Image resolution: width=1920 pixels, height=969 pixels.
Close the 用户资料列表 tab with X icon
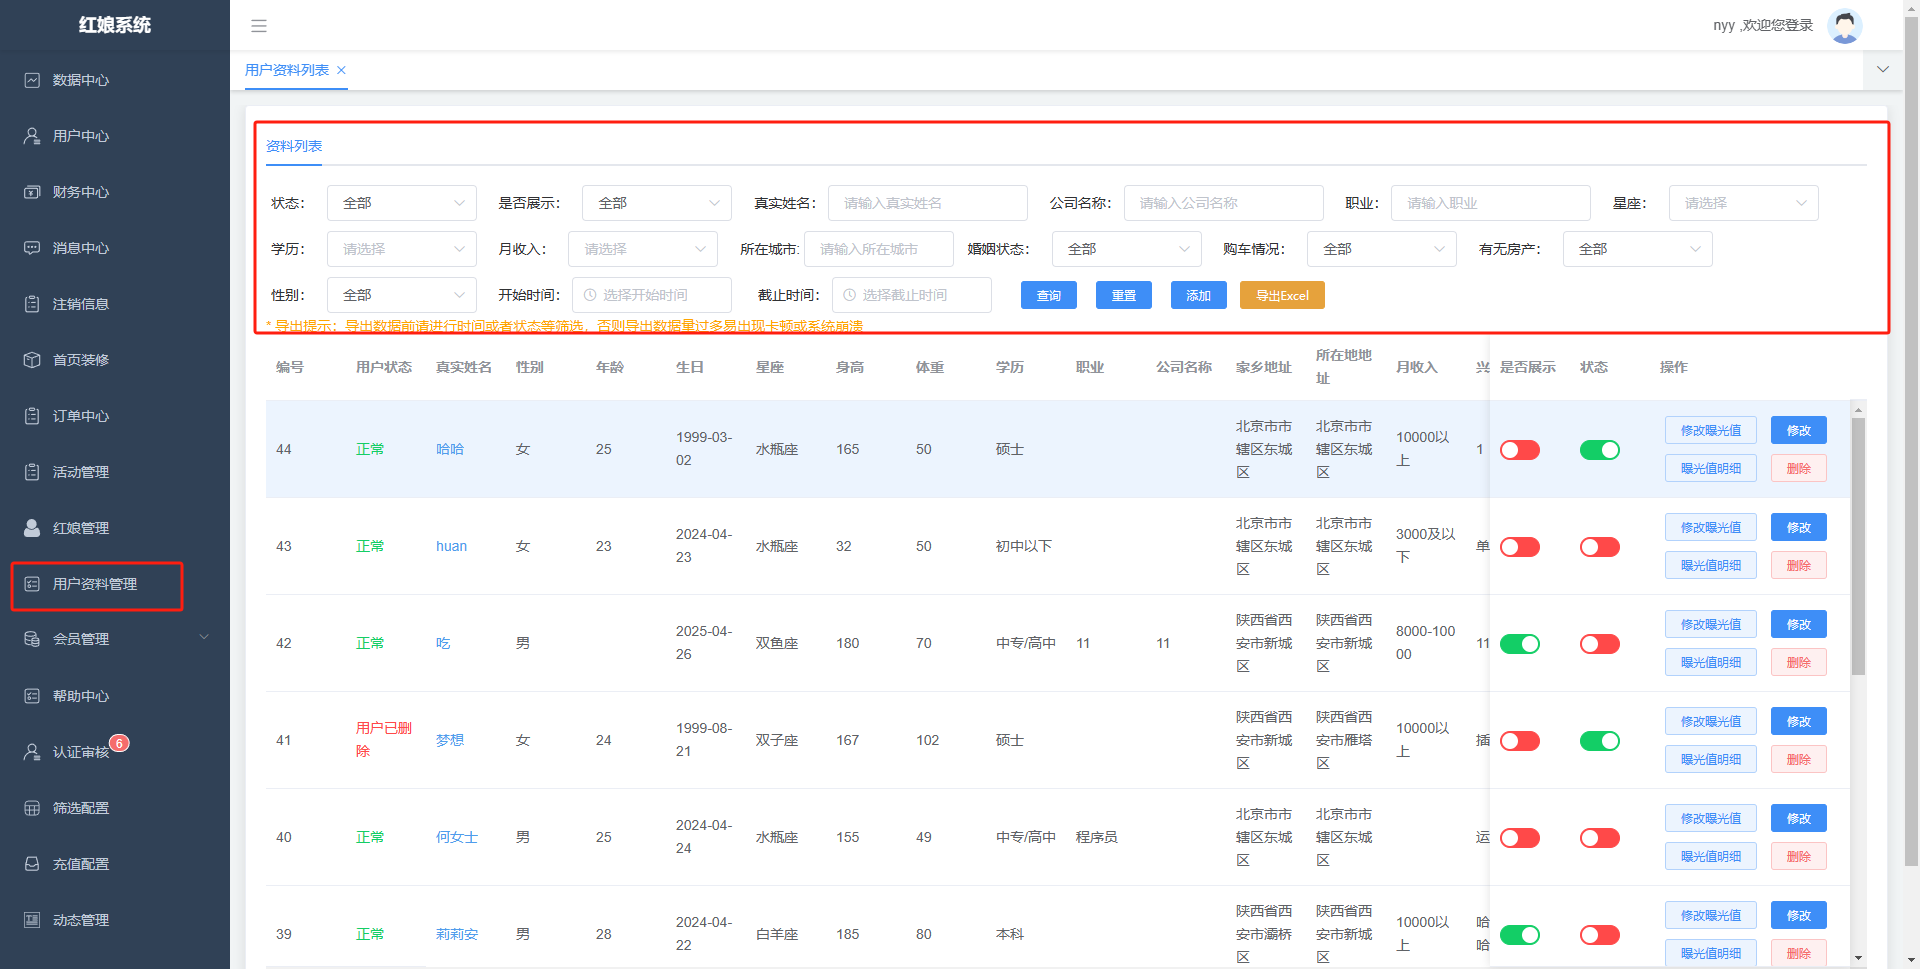click(x=342, y=70)
